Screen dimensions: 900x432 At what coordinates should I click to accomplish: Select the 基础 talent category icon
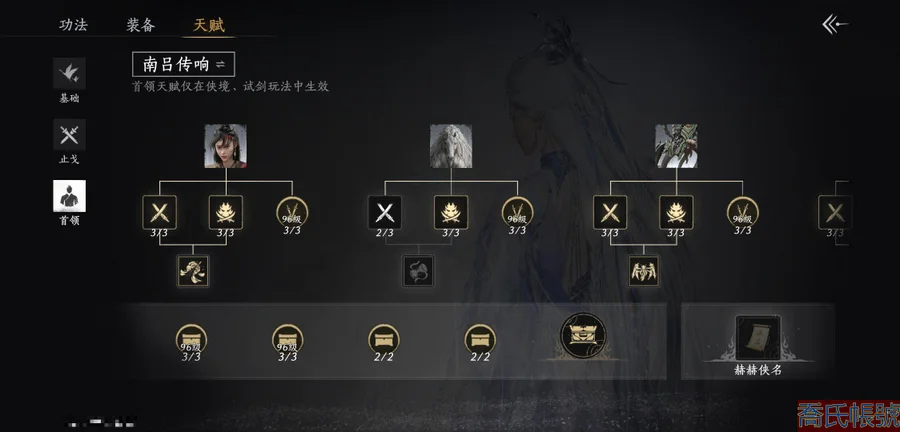click(x=69, y=73)
